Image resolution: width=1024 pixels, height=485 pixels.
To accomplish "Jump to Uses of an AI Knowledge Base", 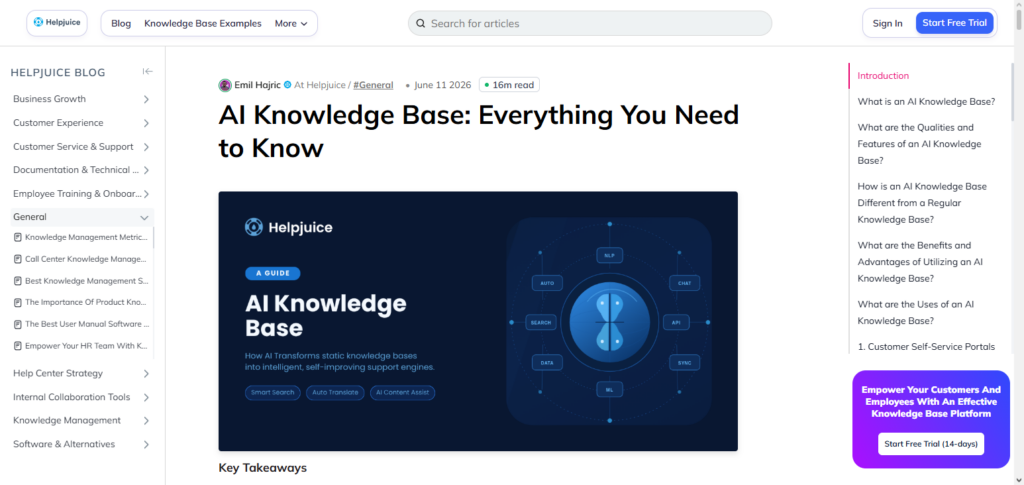I will 916,313.
